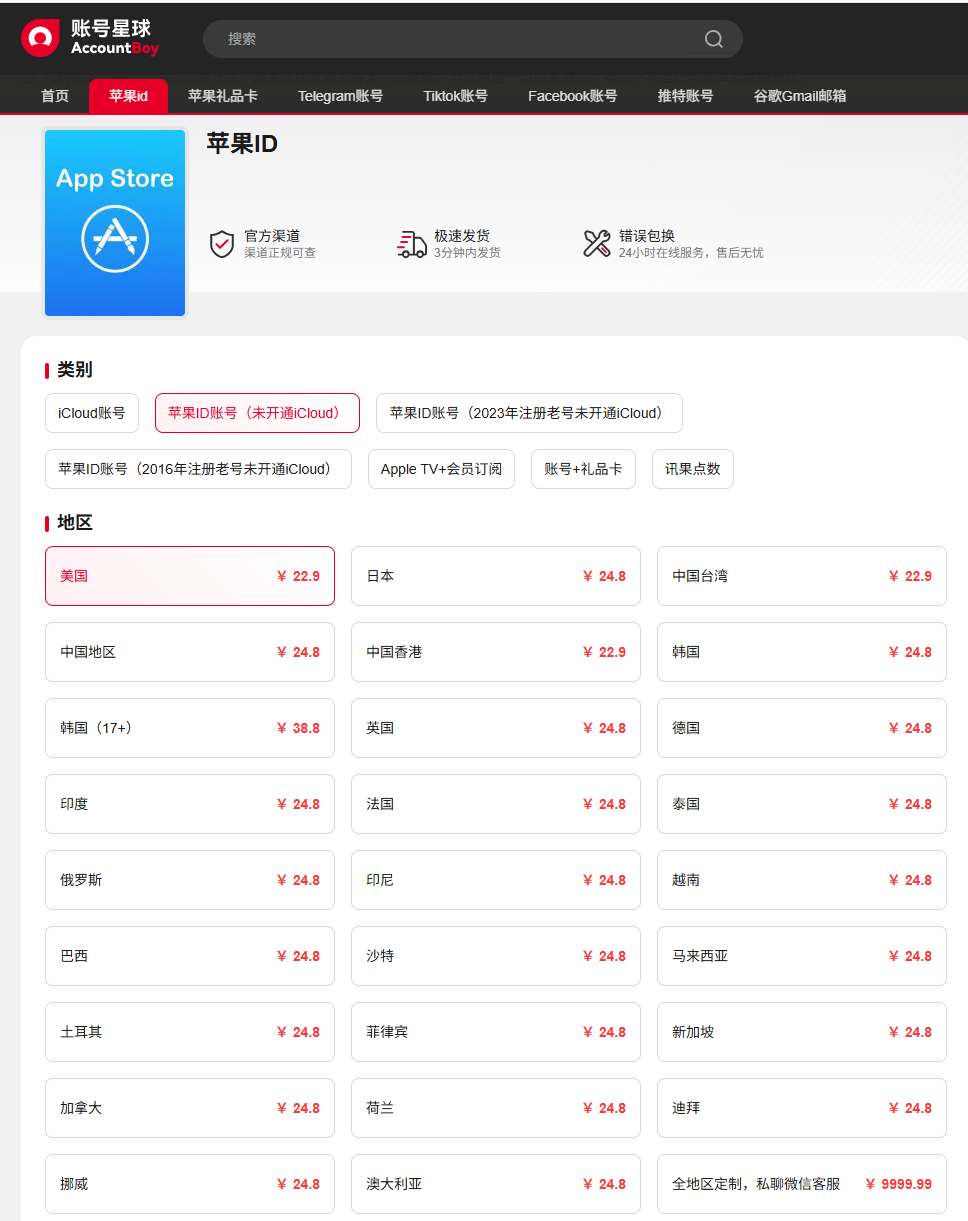The image size is (968, 1221).
Task: Click the search magnifier icon
Action: 713,39
